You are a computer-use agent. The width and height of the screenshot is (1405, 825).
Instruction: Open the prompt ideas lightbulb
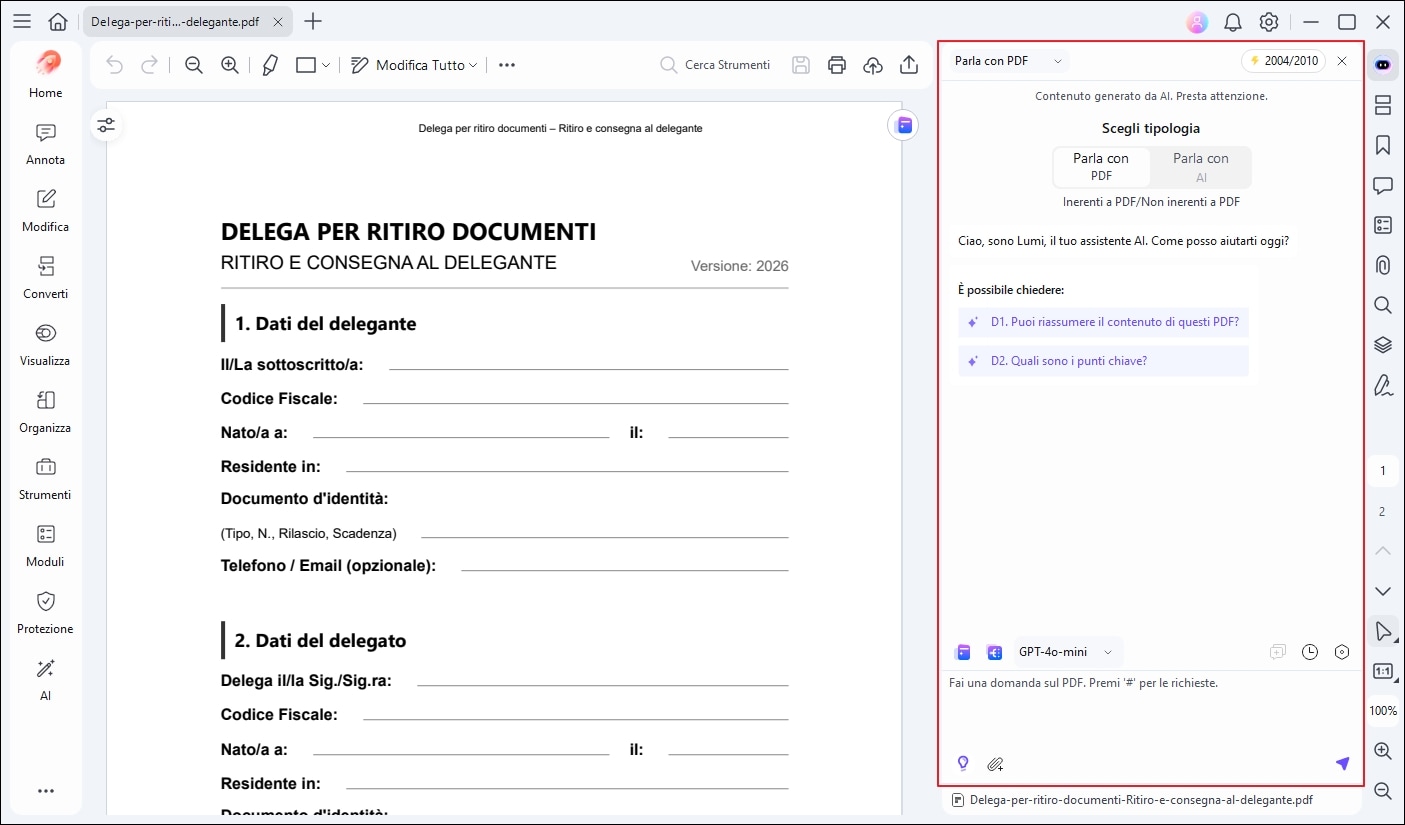click(963, 764)
